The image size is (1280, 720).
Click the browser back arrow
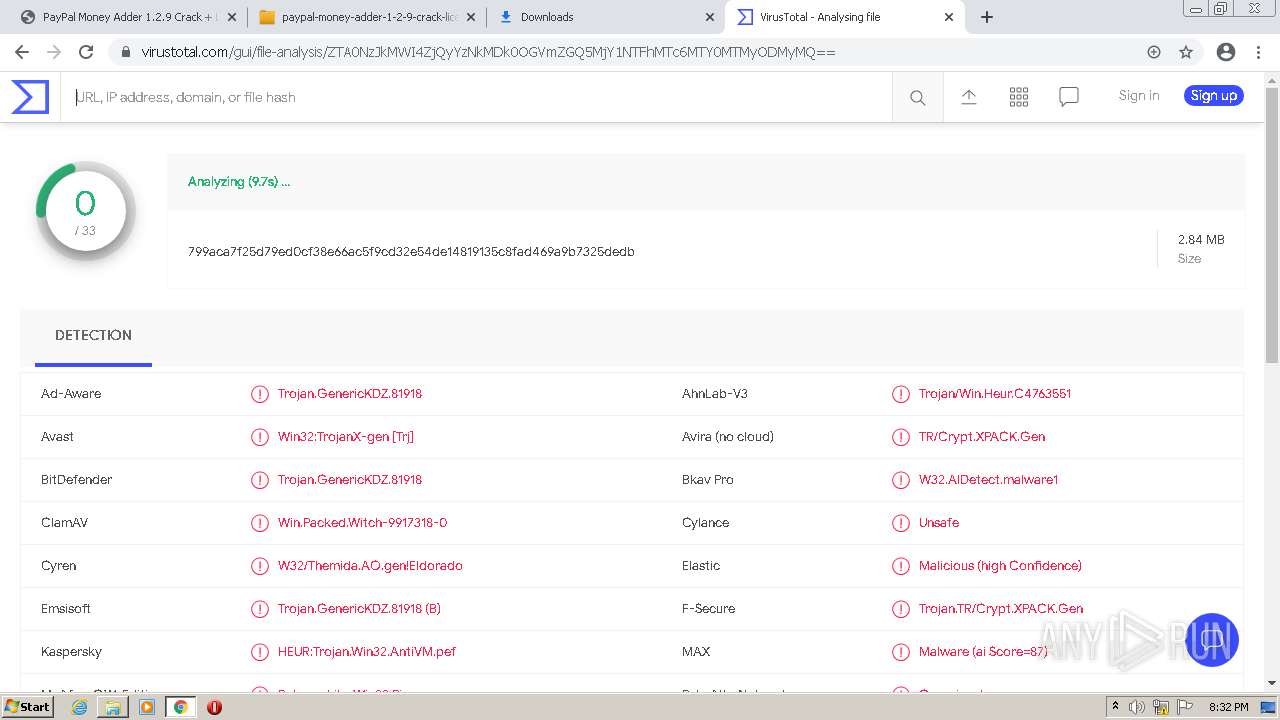point(22,52)
